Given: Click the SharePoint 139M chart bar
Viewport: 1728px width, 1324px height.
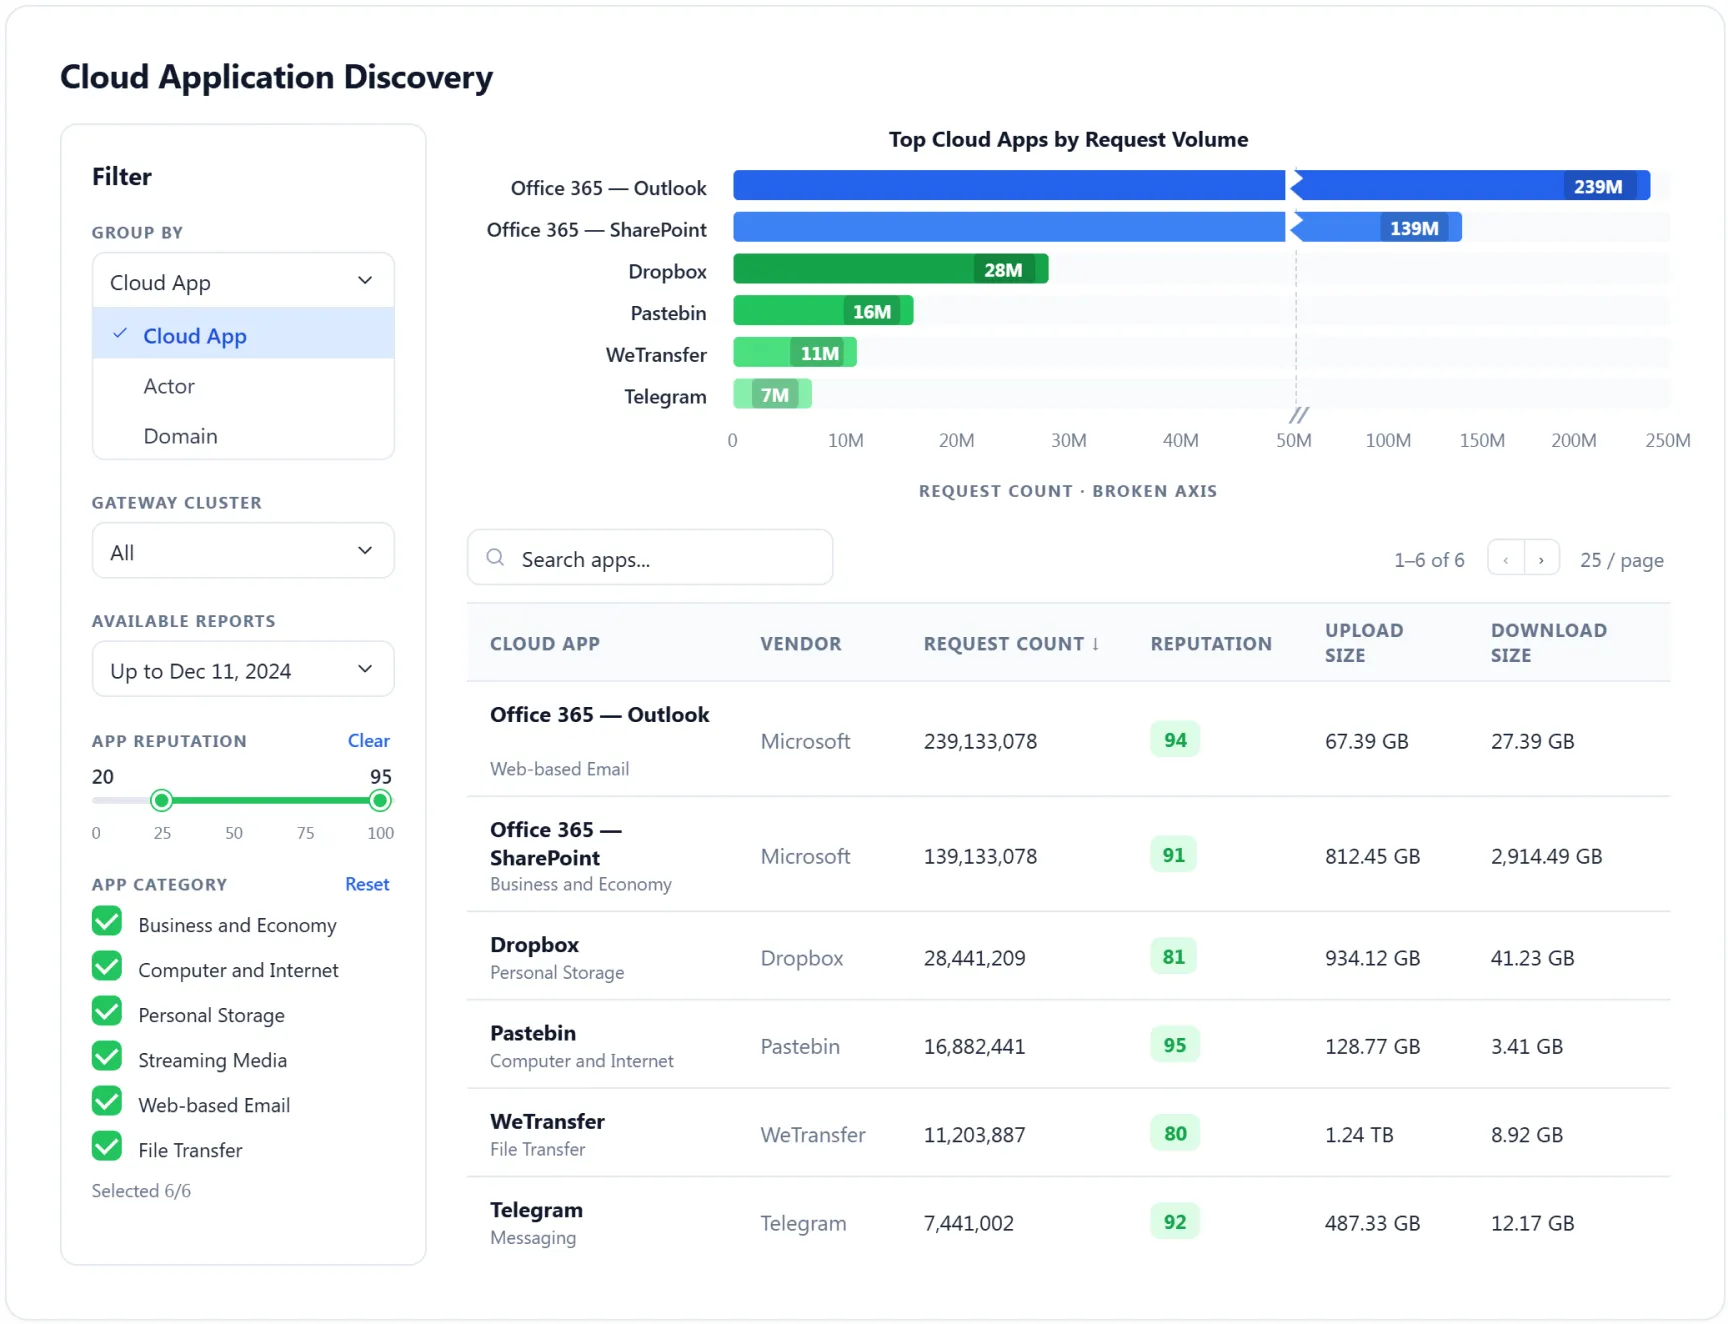Looking at the screenshot, I should 1097,227.
